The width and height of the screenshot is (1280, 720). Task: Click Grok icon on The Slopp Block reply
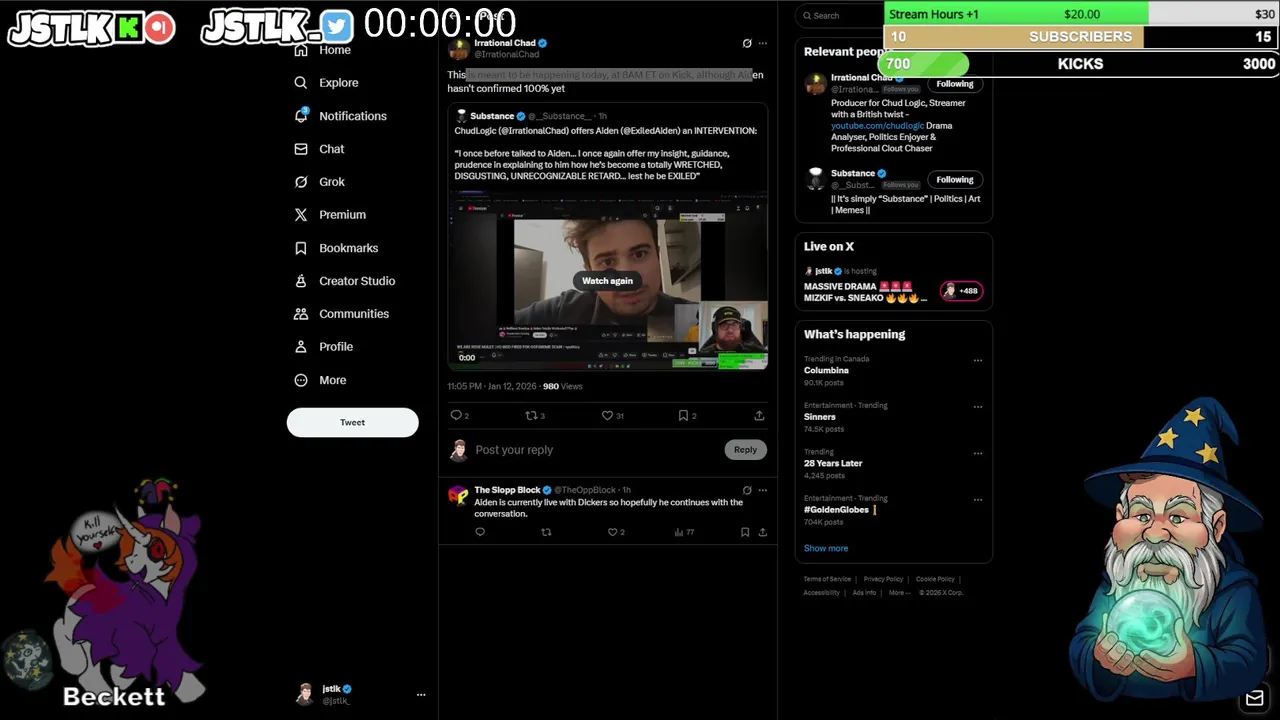[747, 490]
